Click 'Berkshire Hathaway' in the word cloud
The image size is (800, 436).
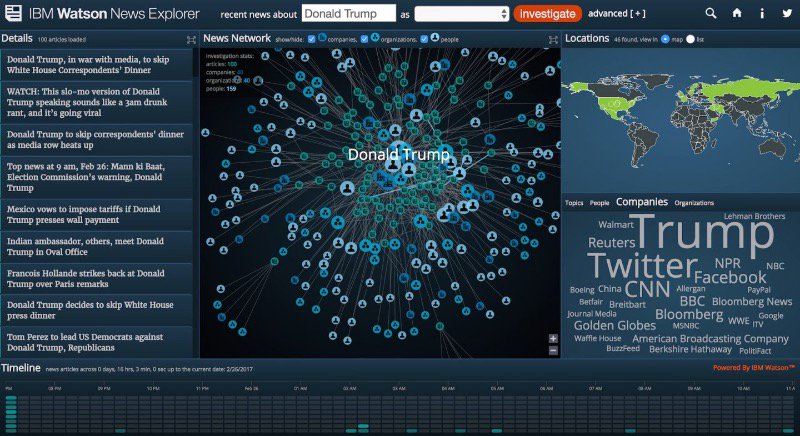coord(690,349)
